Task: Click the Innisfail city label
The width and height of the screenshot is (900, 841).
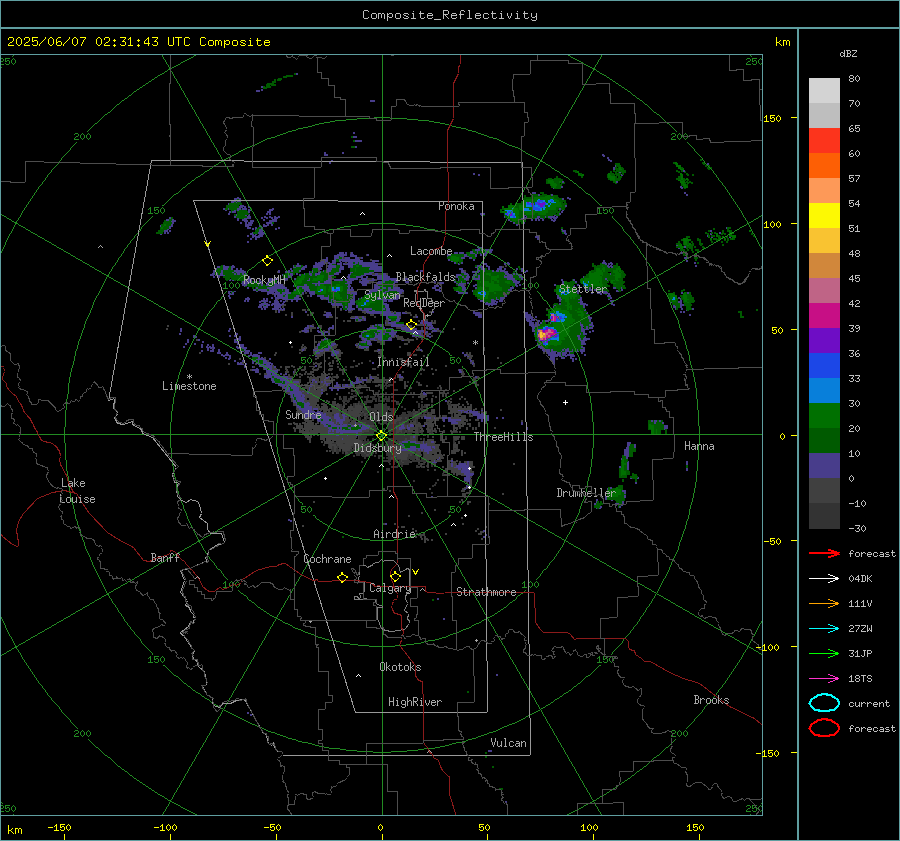Action: (x=403, y=362)
